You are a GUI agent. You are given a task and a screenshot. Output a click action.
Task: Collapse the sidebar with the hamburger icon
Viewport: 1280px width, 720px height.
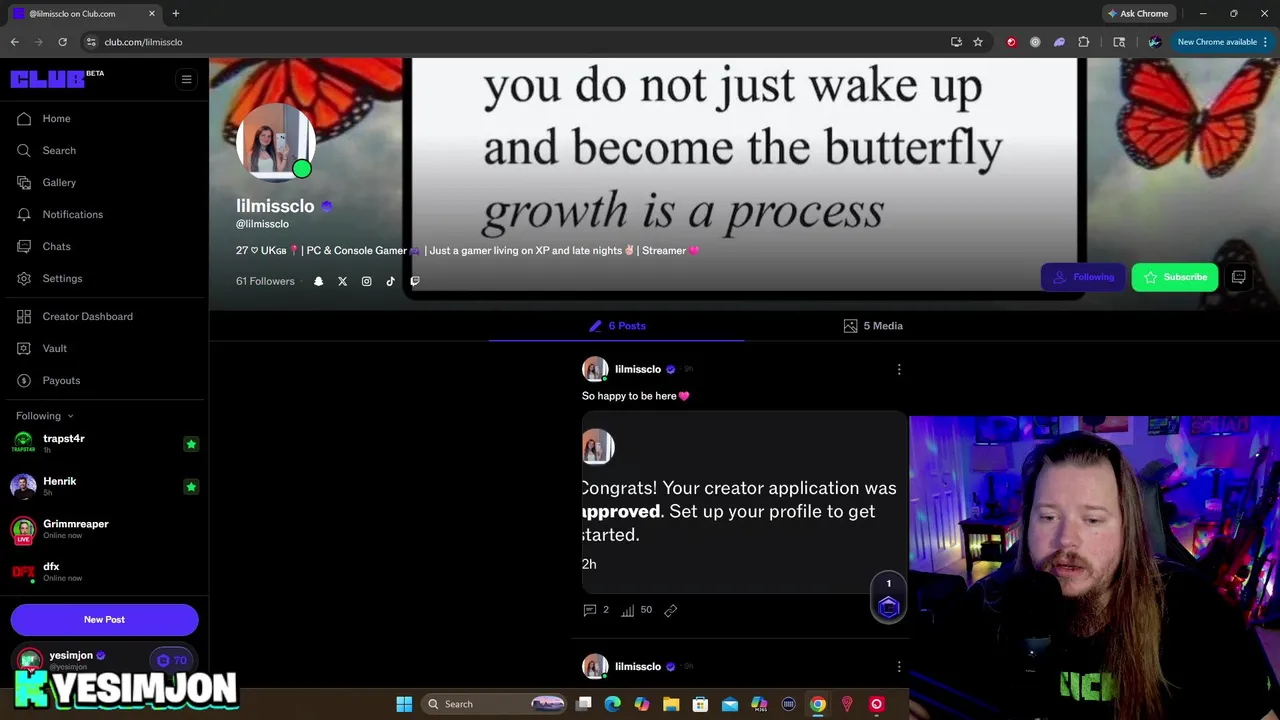186,79
